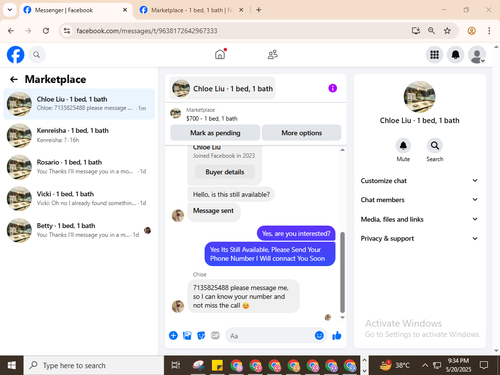Open Windows Start menu
500x375 pixels.
click(x=12, y=365)
